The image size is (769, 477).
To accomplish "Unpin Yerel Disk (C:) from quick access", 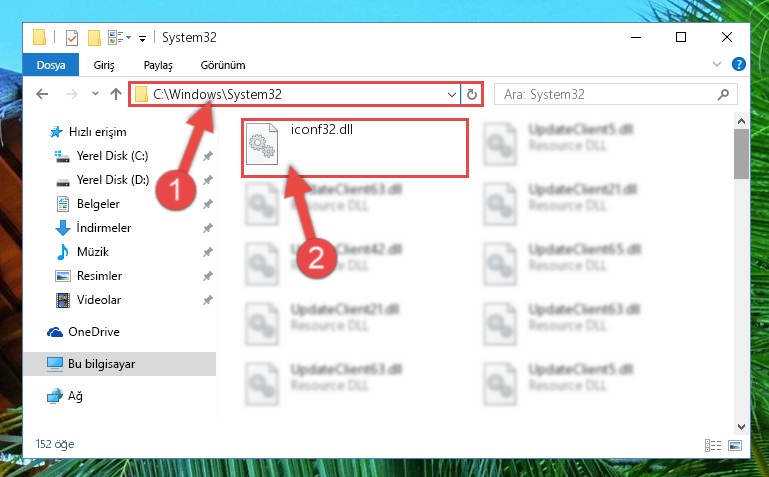I will coord(207,156).
